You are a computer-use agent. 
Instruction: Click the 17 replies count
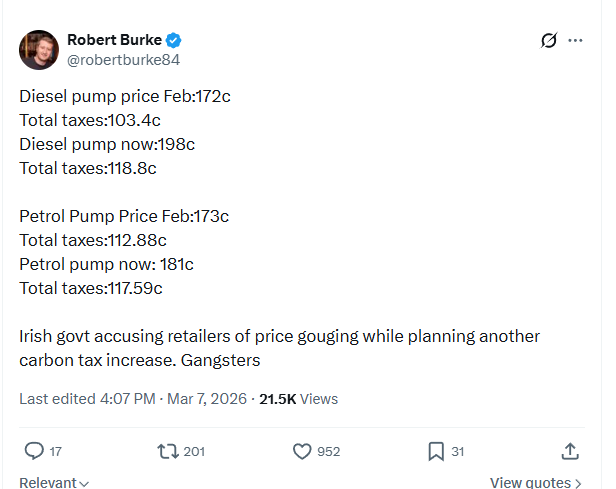[56, 452]
